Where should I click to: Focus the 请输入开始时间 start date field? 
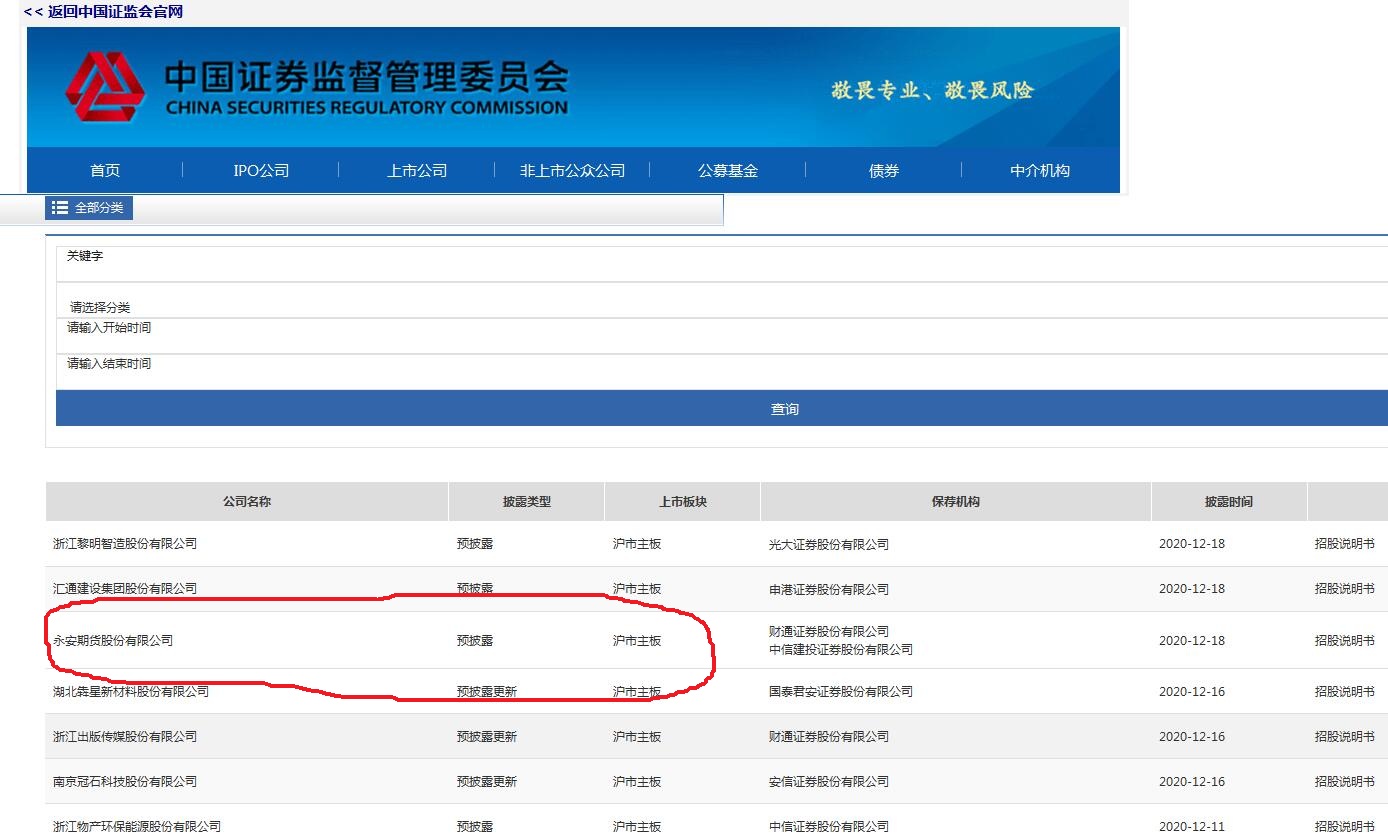point(722,336)
